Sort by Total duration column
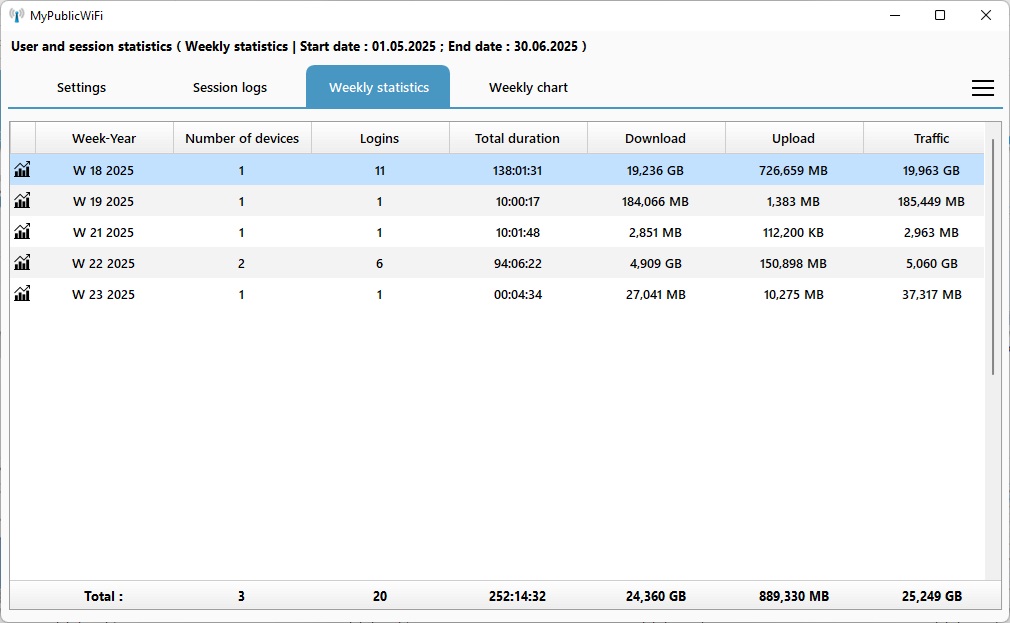1010x623 pixels. point(518,138)
